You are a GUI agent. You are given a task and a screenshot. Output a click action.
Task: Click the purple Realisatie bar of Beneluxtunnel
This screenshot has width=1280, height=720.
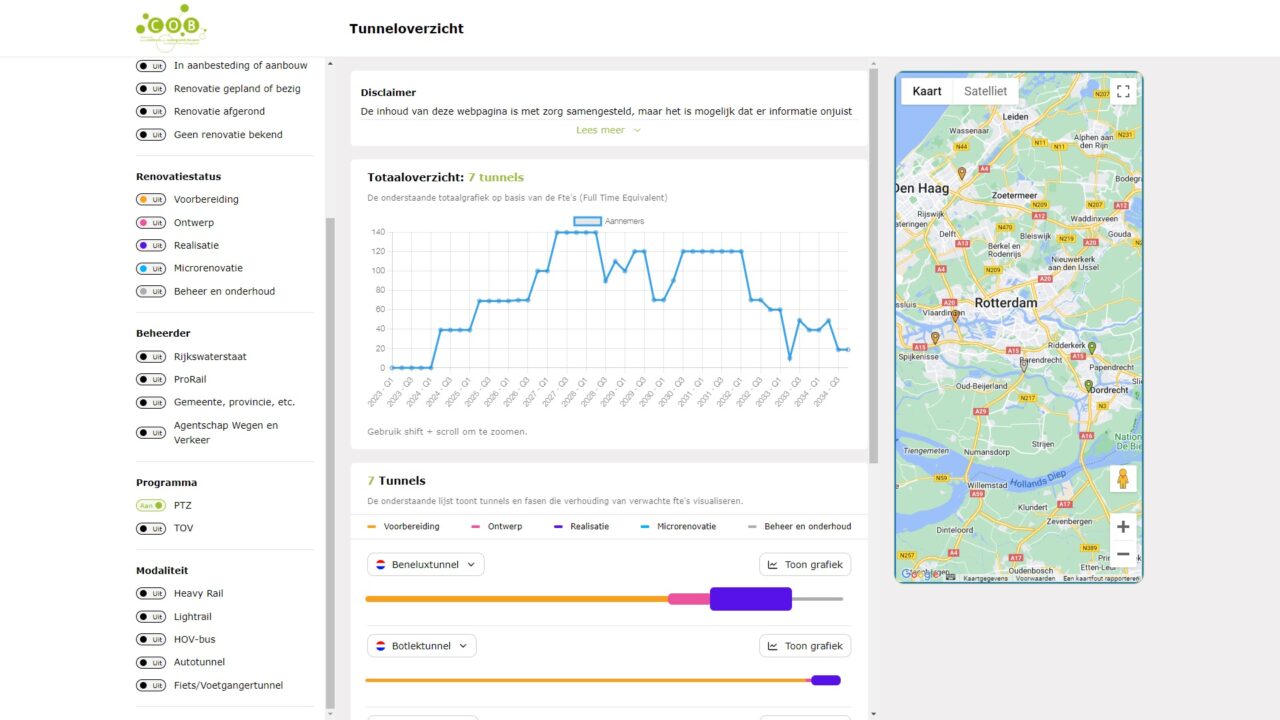tap(750, 599)
